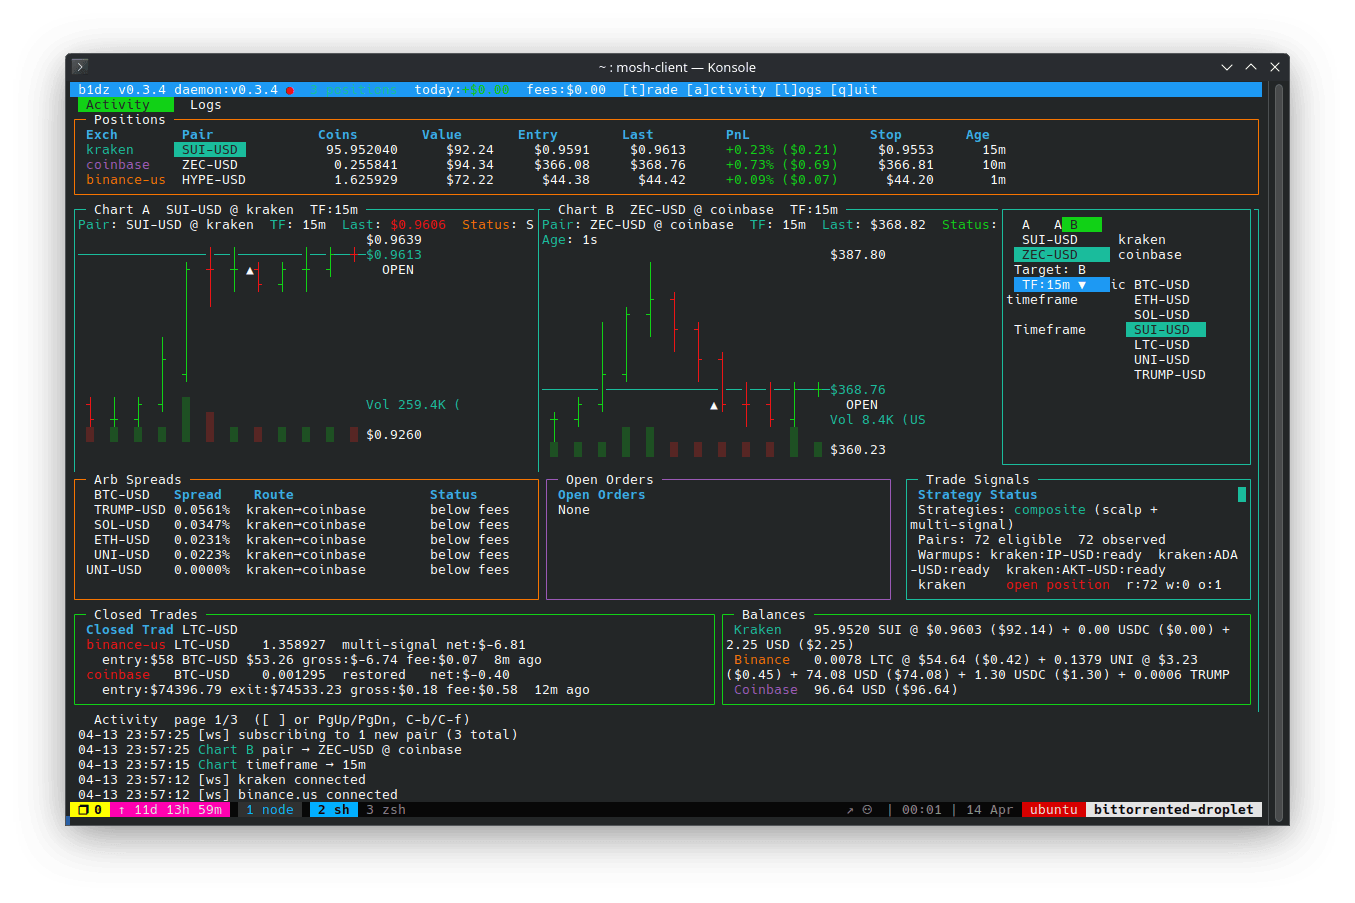The width and height of the screenshot is (1355, 903).
Task: Switch to the Logs tab
Action: coord(205,104)
